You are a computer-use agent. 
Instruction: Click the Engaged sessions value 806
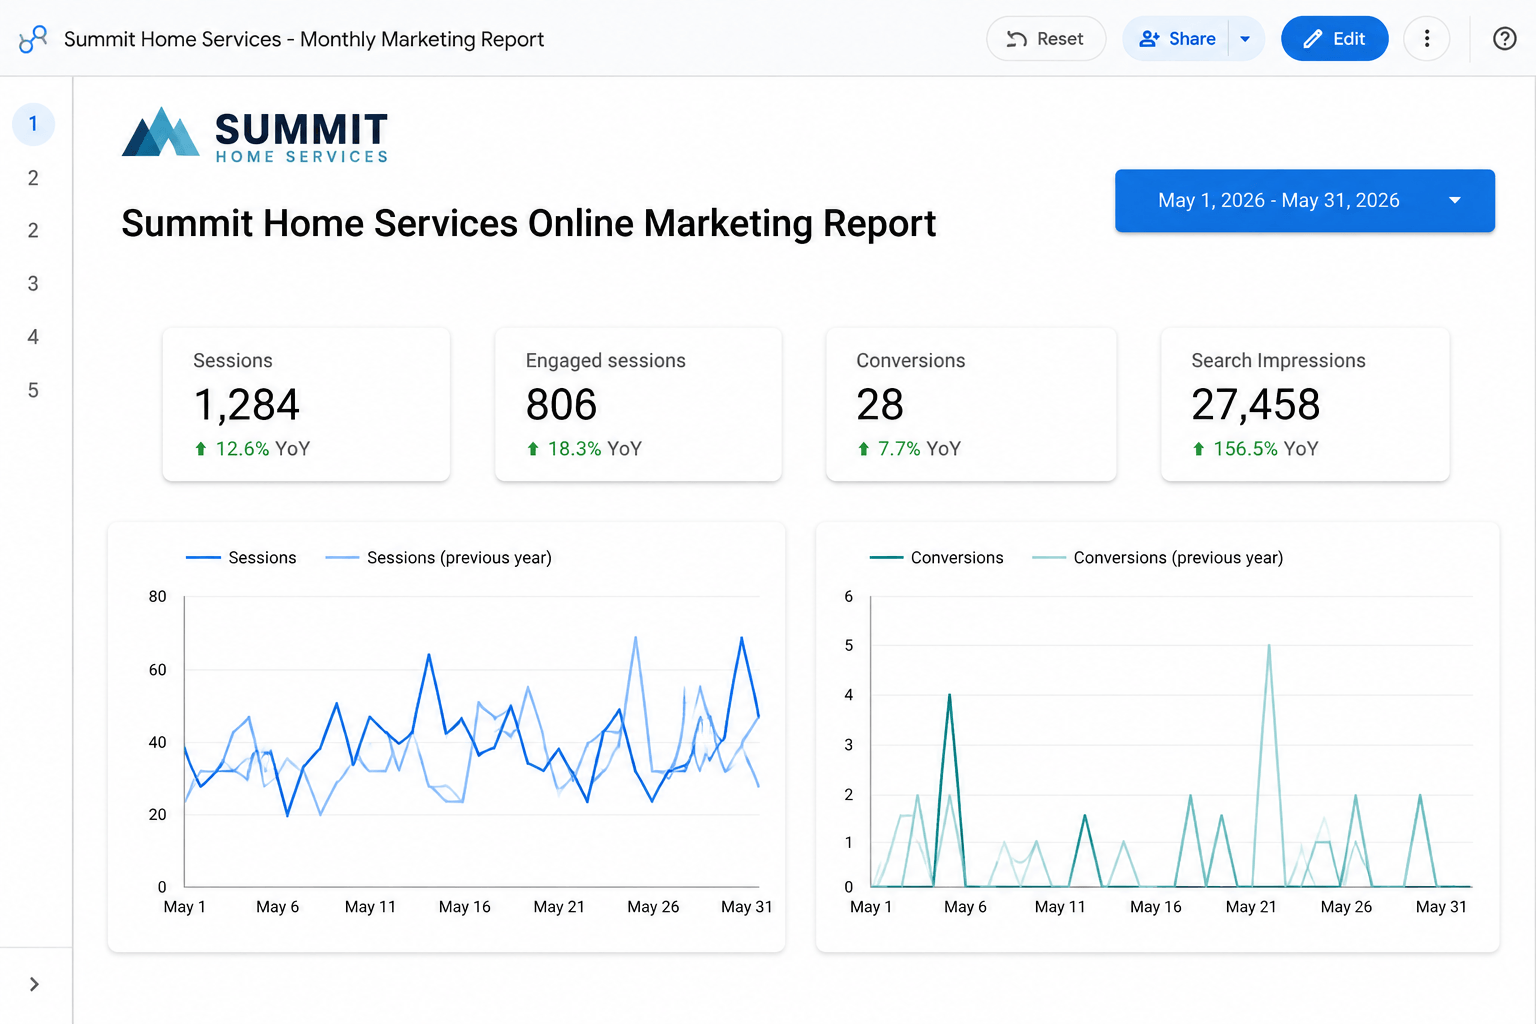point(561,405)
